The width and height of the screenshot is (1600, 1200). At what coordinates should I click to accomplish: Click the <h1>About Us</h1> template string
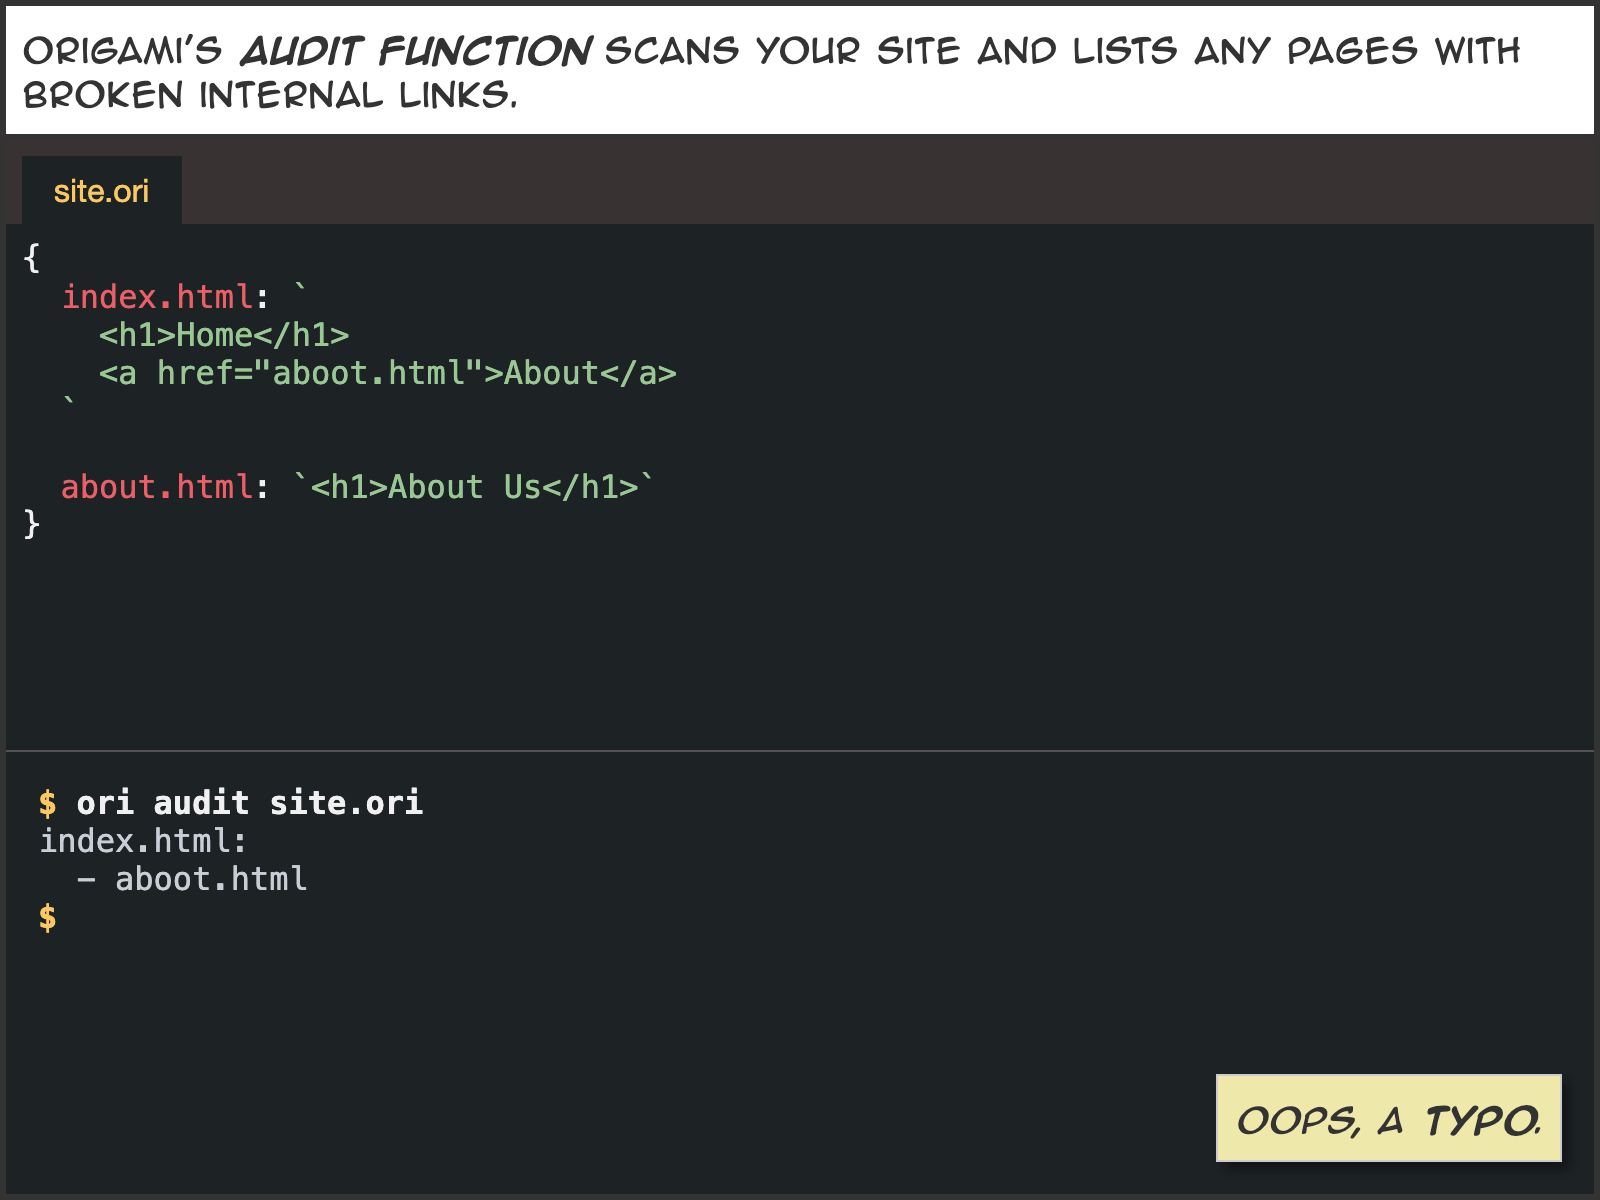point(474,487)
